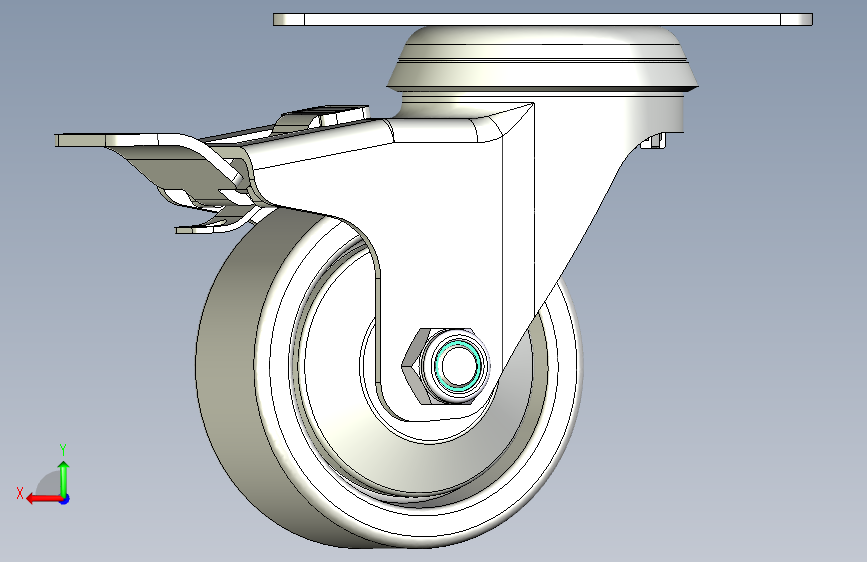Select the caster fork side plate
867x562 pixels.
[x=442, y=232]
